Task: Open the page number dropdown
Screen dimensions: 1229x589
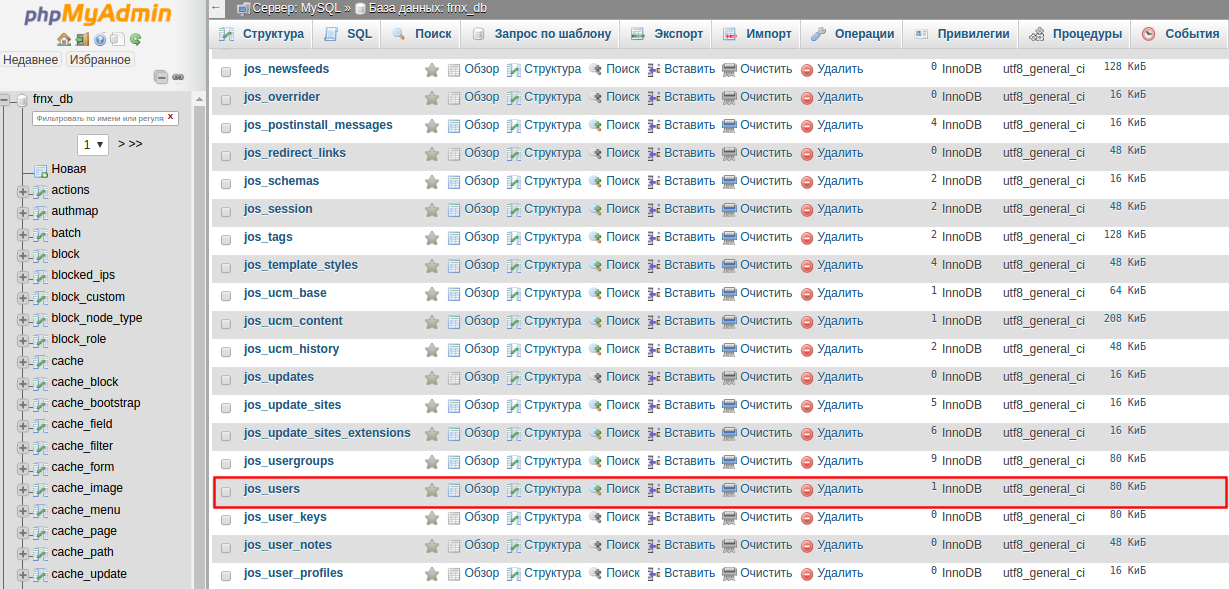Action: pos(93,144)
